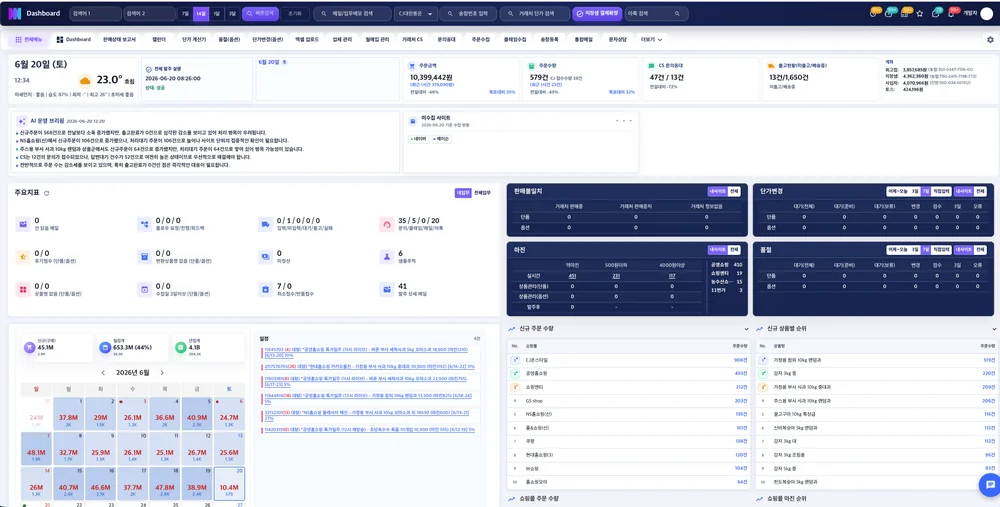Click the workflow icon beside 0/0/0
The height and width of the screenshot is (507, 1000).
[144, 224]
